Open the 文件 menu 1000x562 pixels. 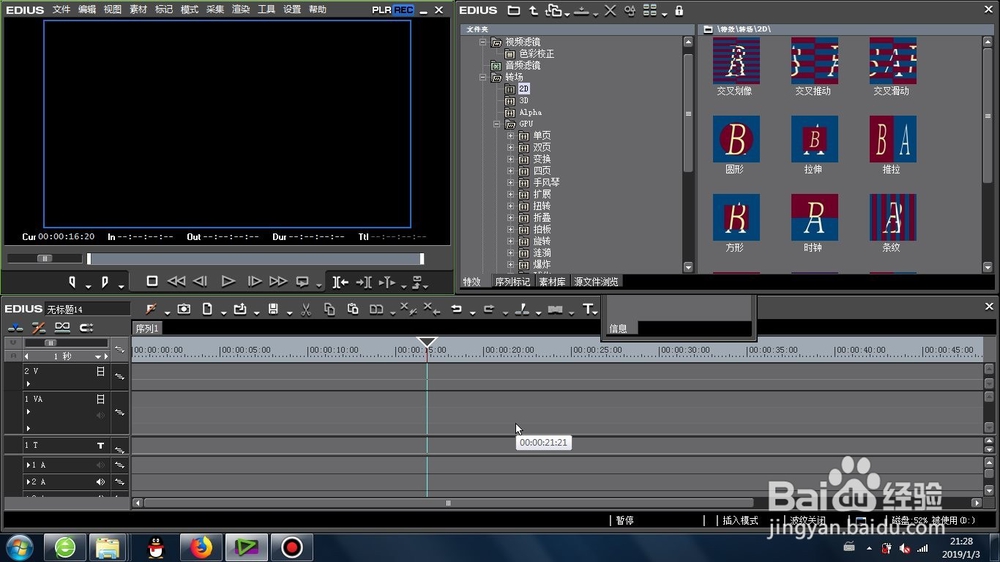point(61,10)
